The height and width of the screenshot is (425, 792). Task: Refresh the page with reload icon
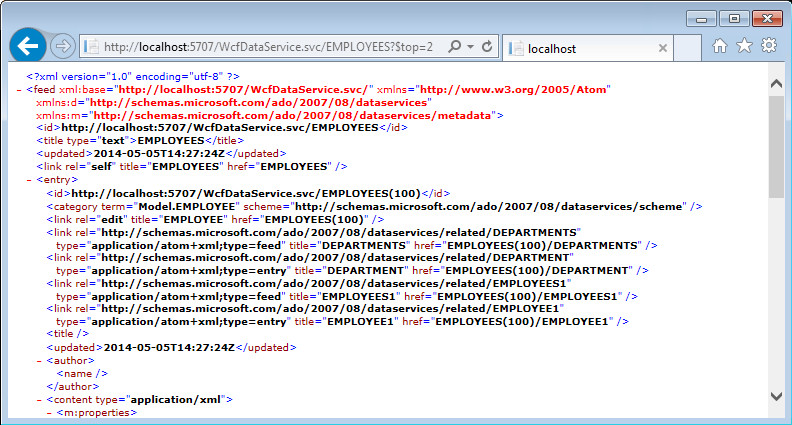click(487, 46)
